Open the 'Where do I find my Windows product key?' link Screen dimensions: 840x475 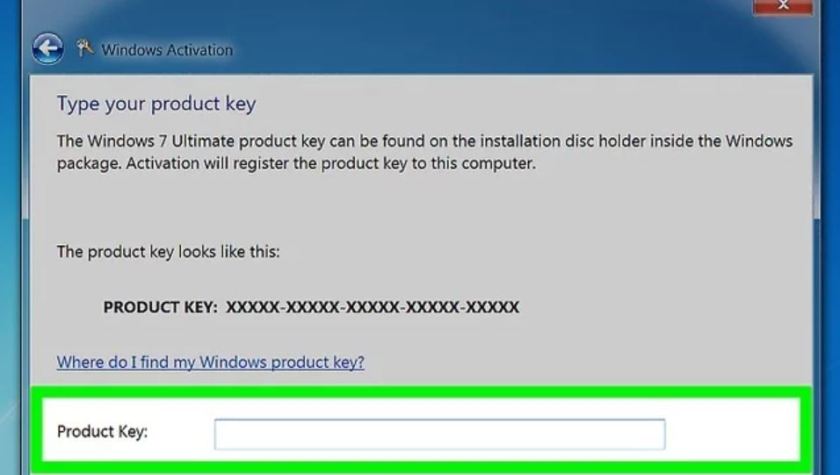point(211,363)
